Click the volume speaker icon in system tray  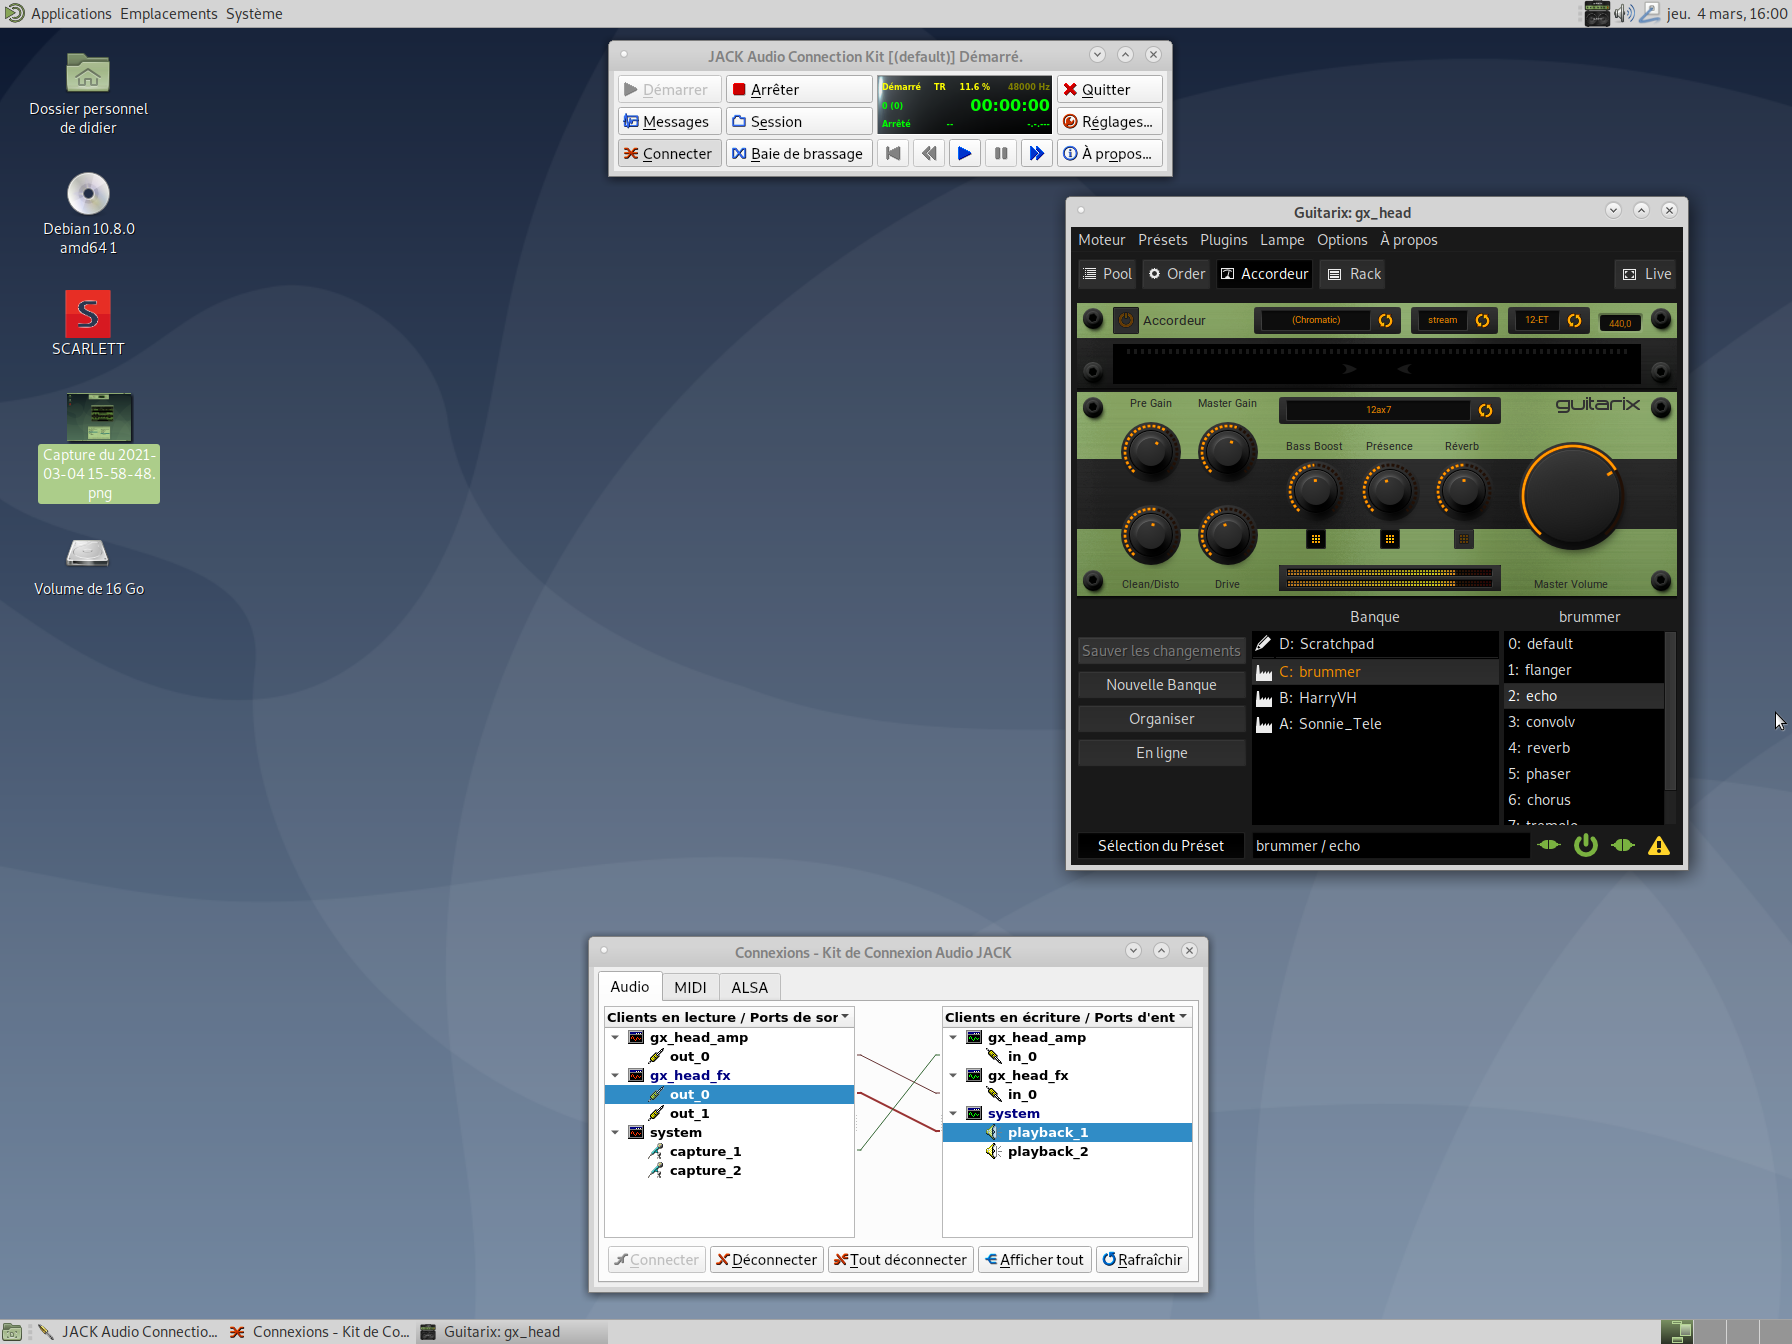click(x=1623, y=13)
